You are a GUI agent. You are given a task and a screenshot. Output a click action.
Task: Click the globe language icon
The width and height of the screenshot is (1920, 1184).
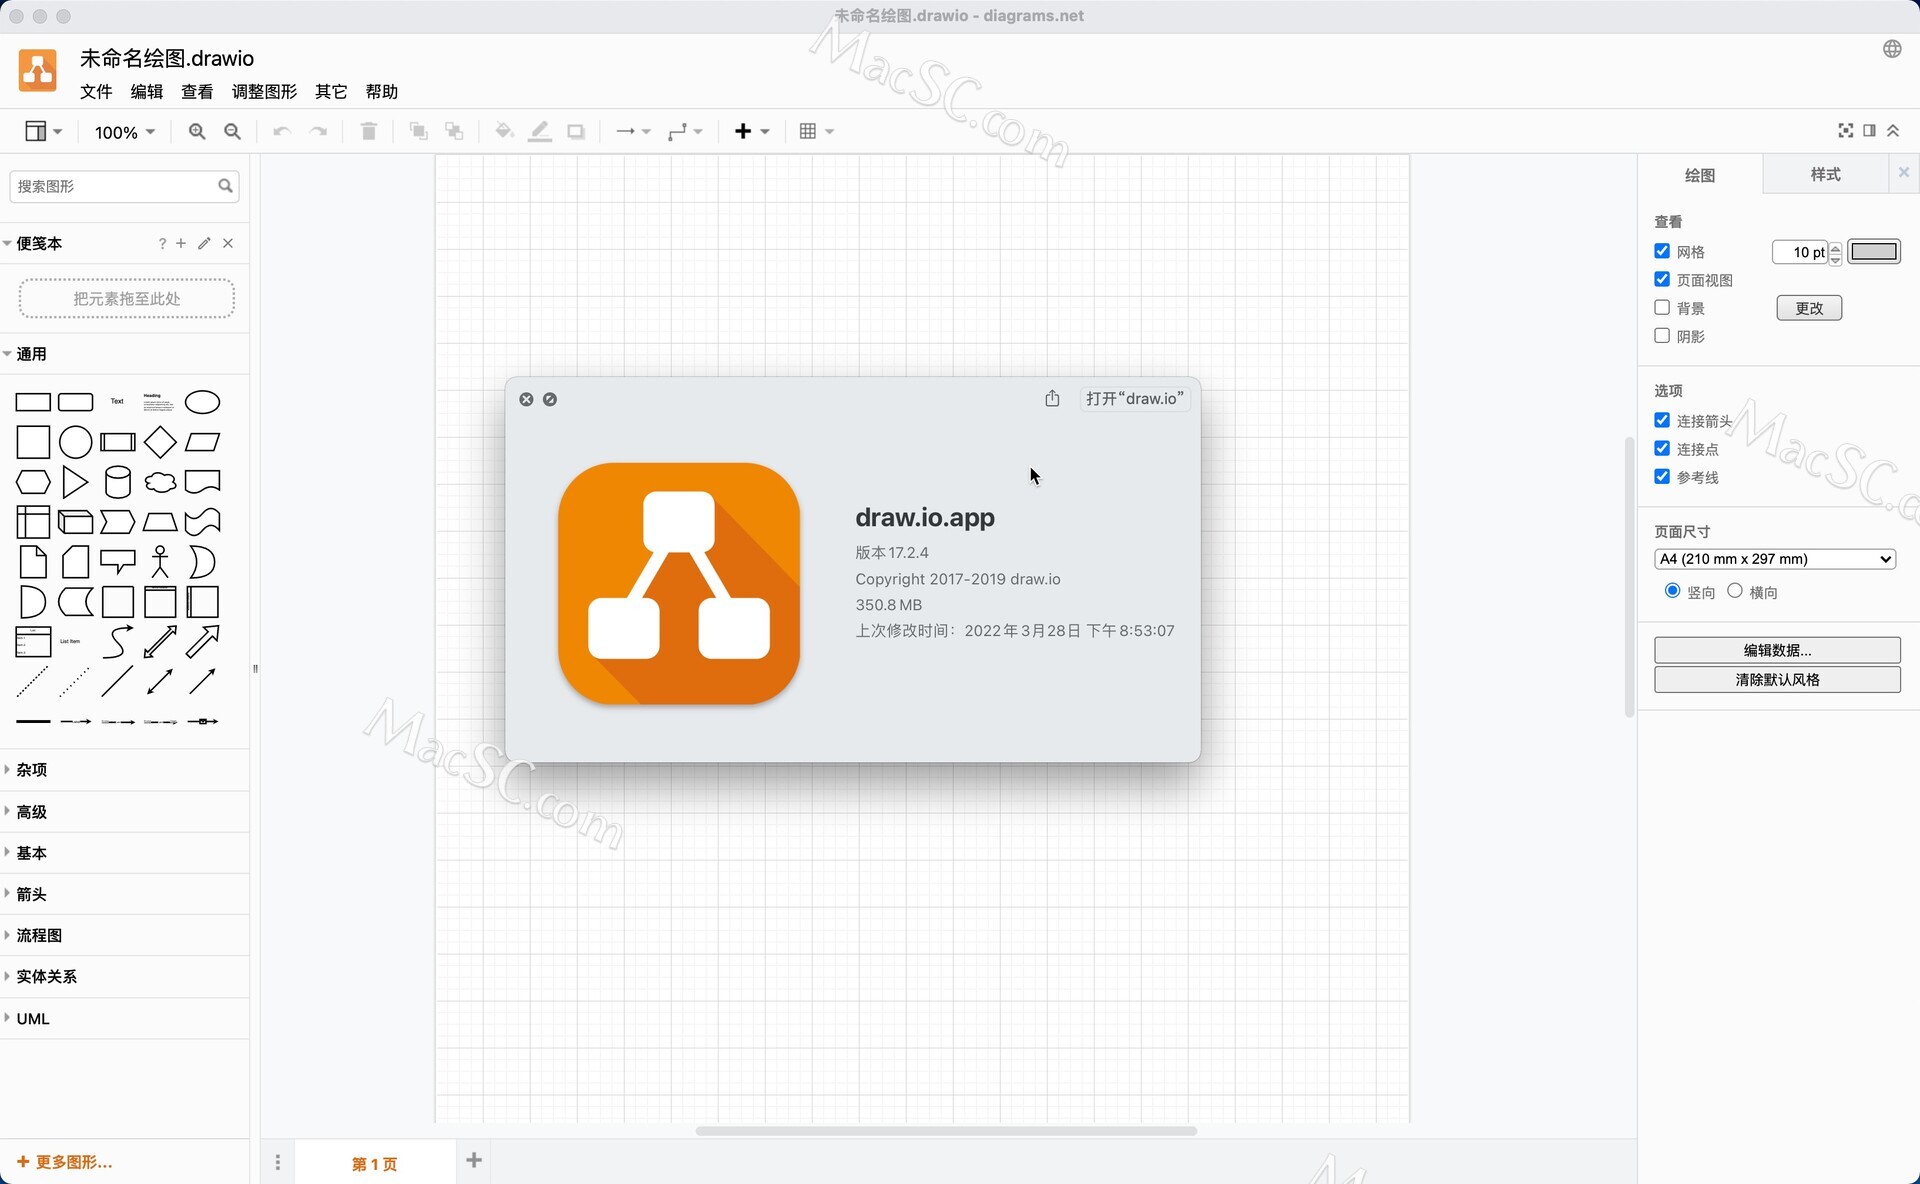[x=1892, y=49]
